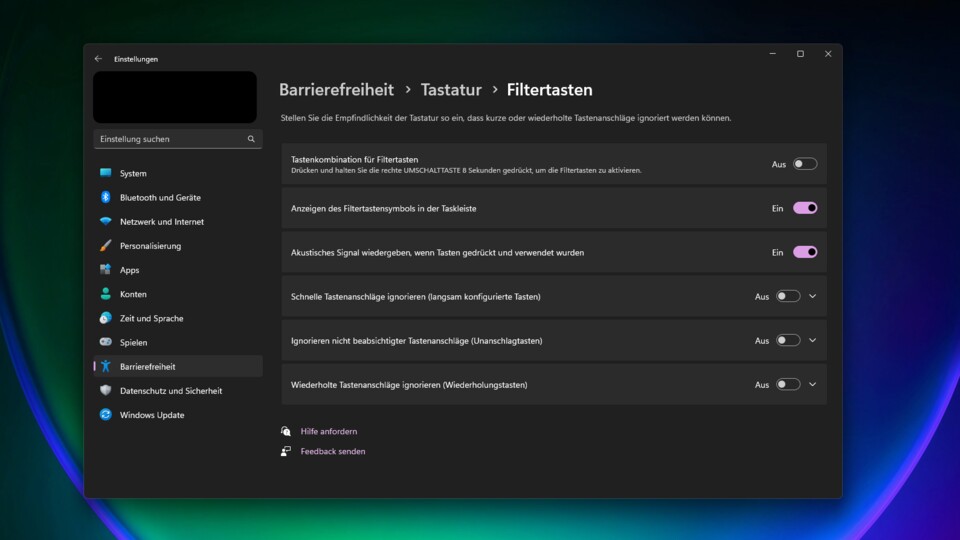Go back with the arrow icon
The height and width of the screenshot is (540, 960).
coord(98,59)
